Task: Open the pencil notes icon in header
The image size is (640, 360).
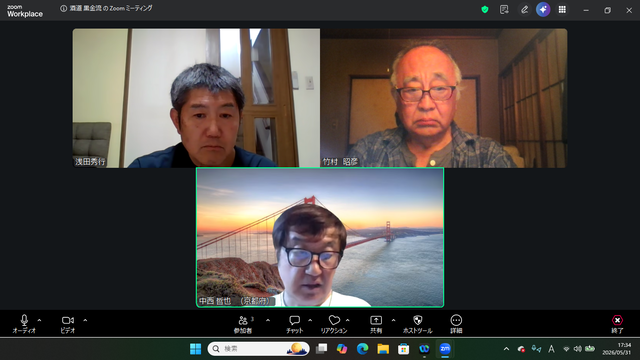Action: pyautogui.click(x=524, y=9)
